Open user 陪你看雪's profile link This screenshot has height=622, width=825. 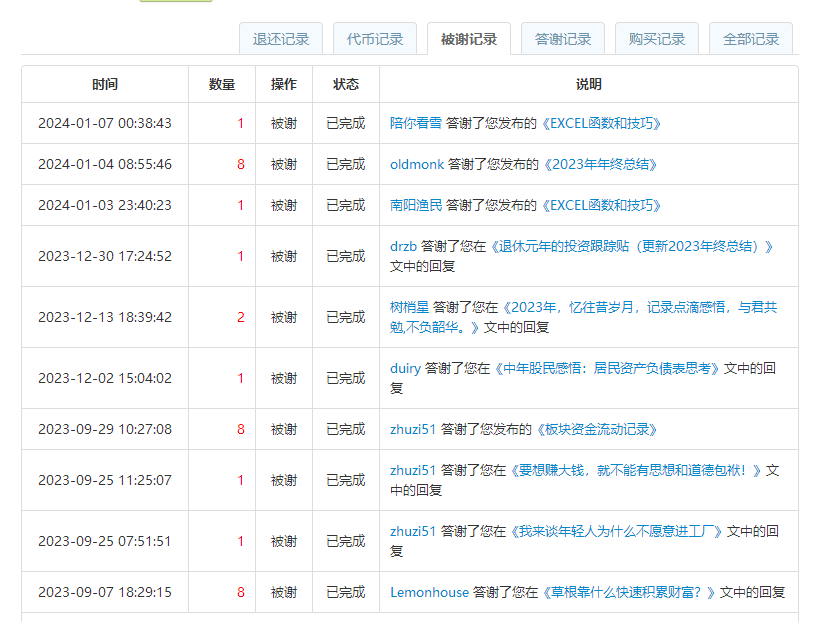(x=416, y=124)
